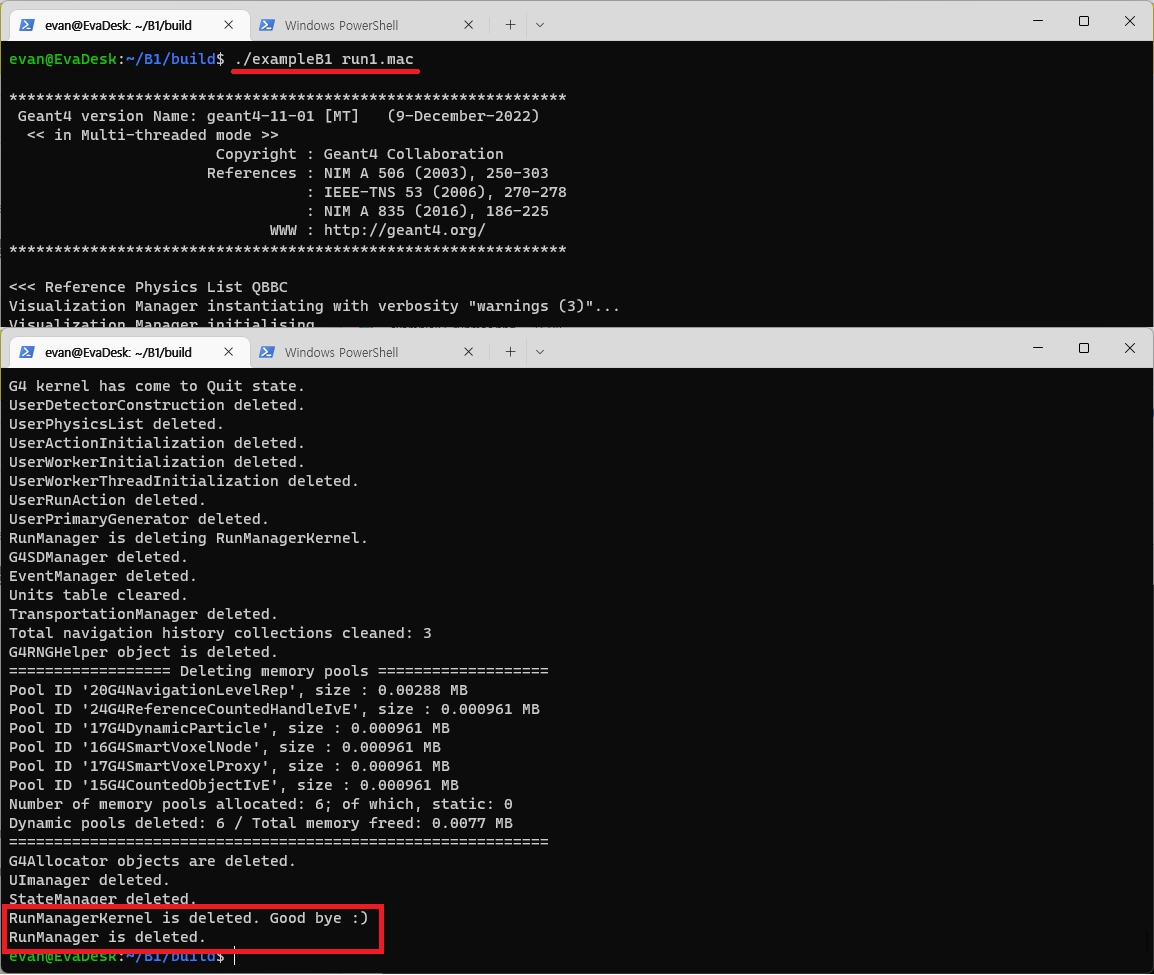1154x975 pixels.
Task: Close evan@EvaDesk tab in the top window
Action: pyautogui.click(x=229, y=25)
